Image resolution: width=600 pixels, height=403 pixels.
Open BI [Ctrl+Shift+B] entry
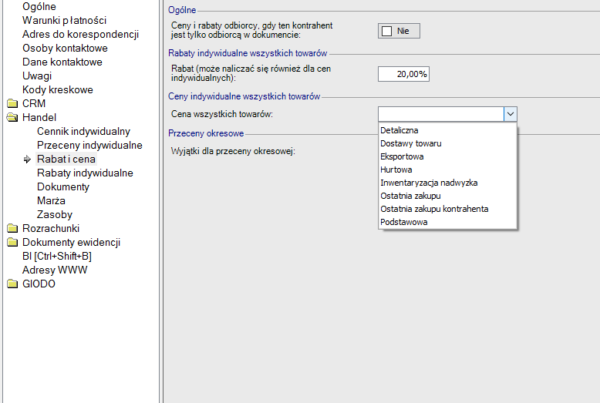(57, 256)
